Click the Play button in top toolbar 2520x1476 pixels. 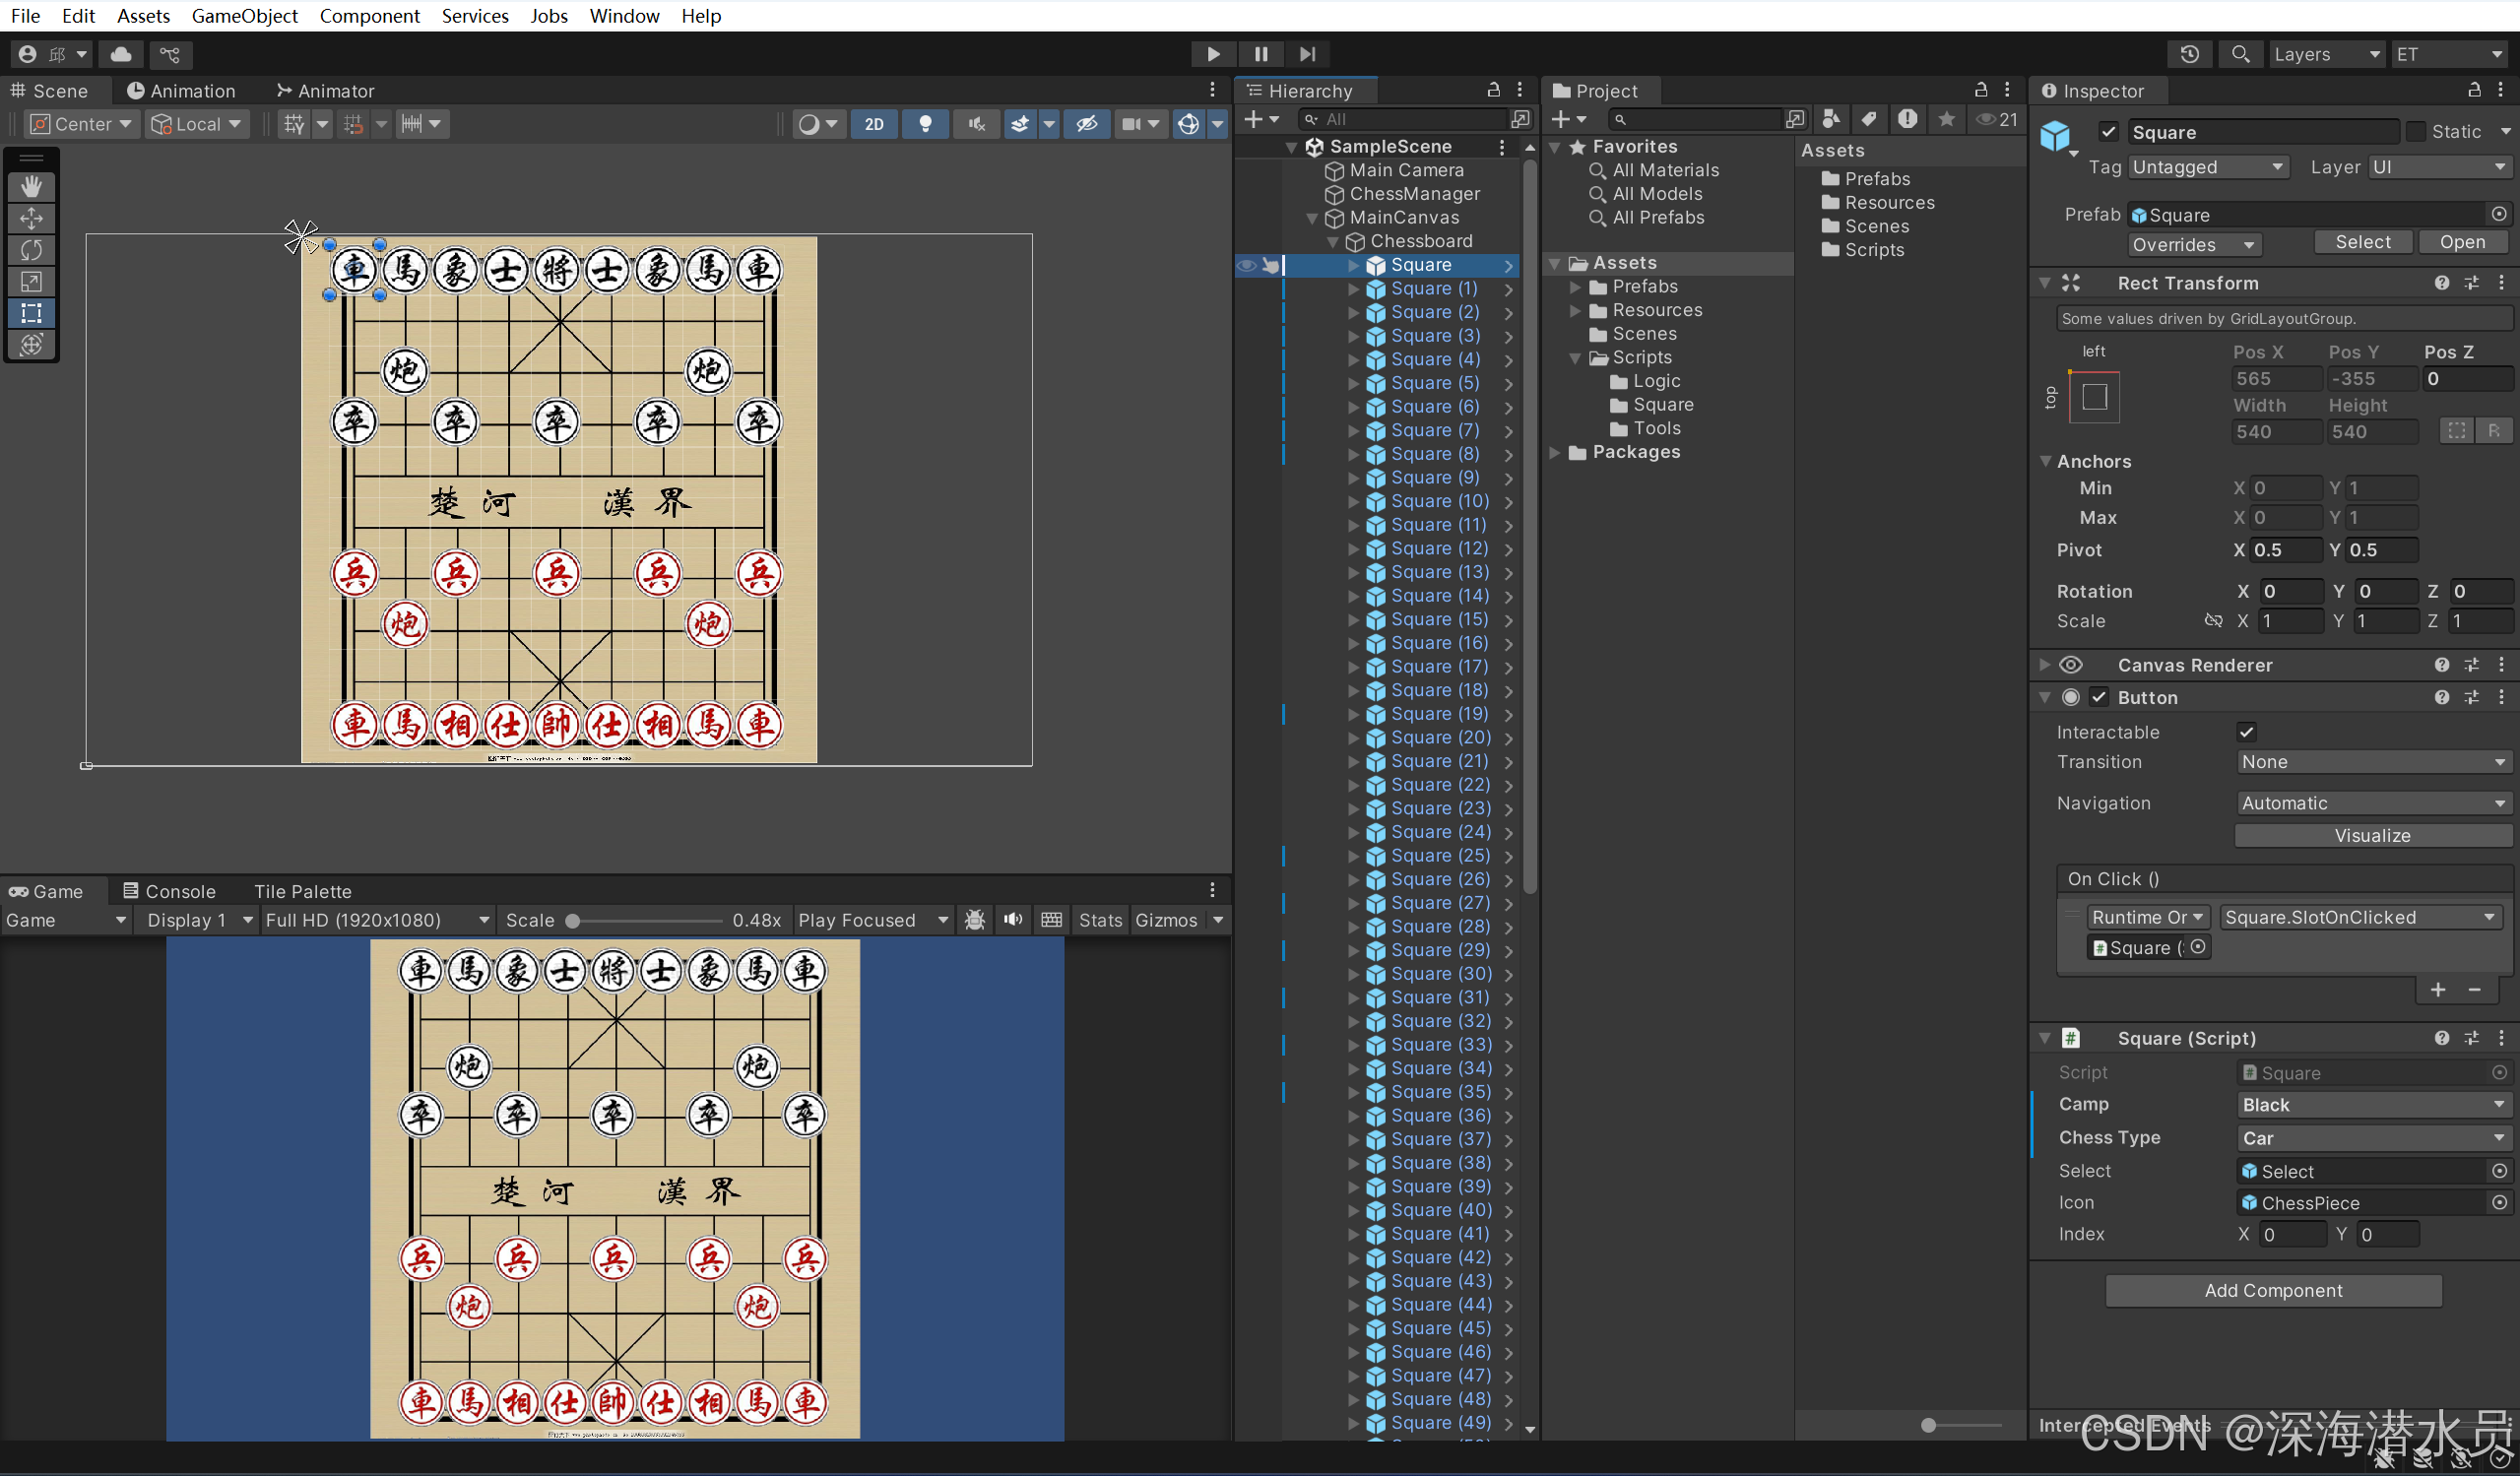(x=1212, y=54)
